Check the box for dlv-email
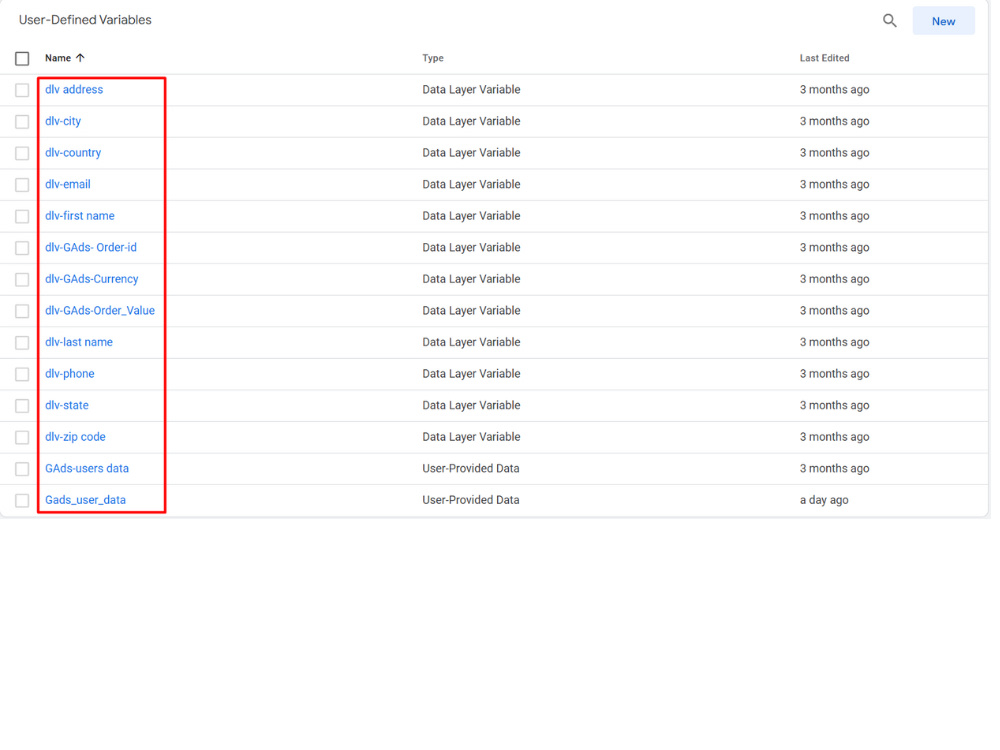The image size is (1000, 750). click(22, 185)
